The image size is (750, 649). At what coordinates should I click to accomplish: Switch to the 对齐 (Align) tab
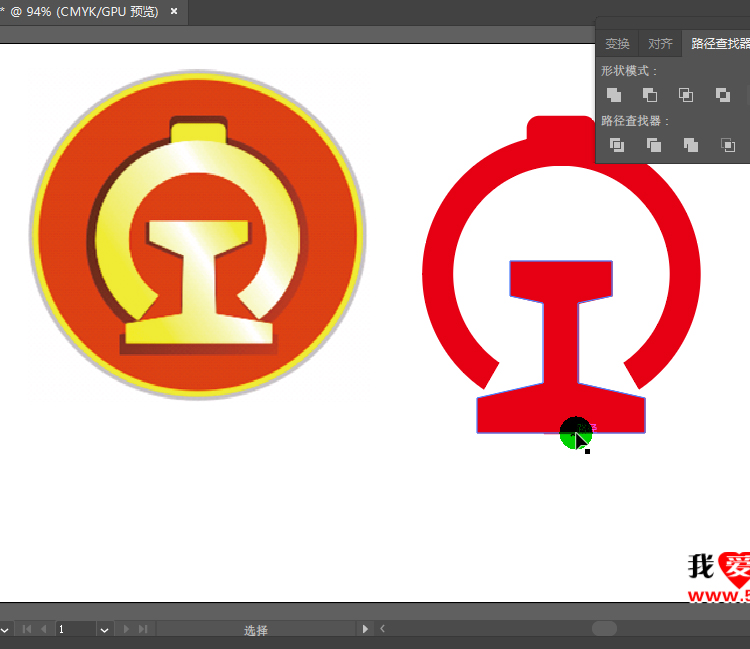coord(660,44)
